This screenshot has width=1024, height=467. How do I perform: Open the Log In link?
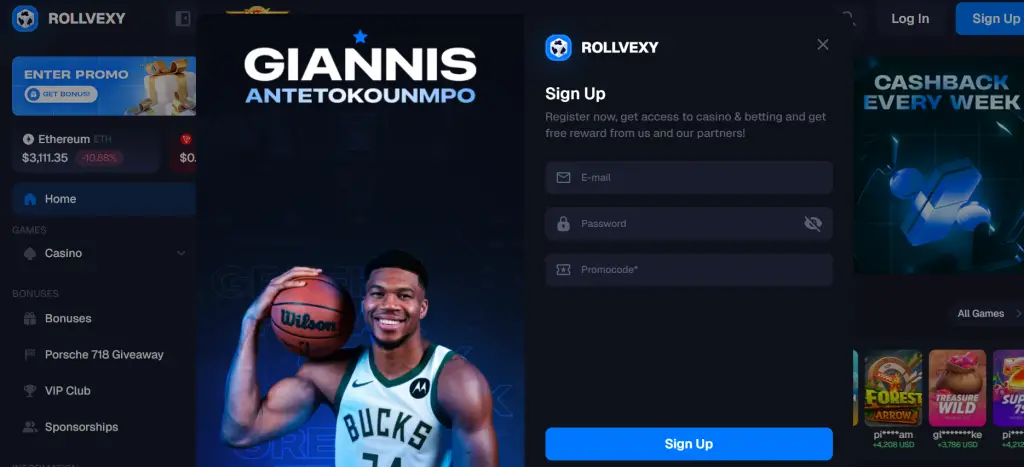[910, 18]
